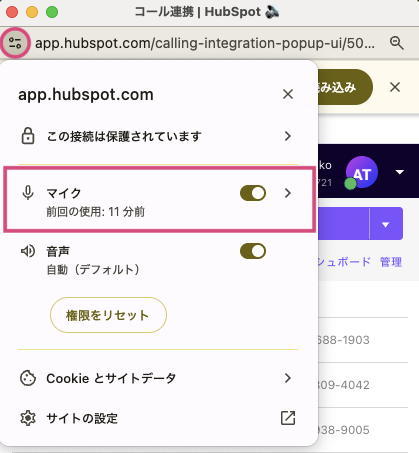Click the zoom magnifier icon in address bar

tap(396, 43)
